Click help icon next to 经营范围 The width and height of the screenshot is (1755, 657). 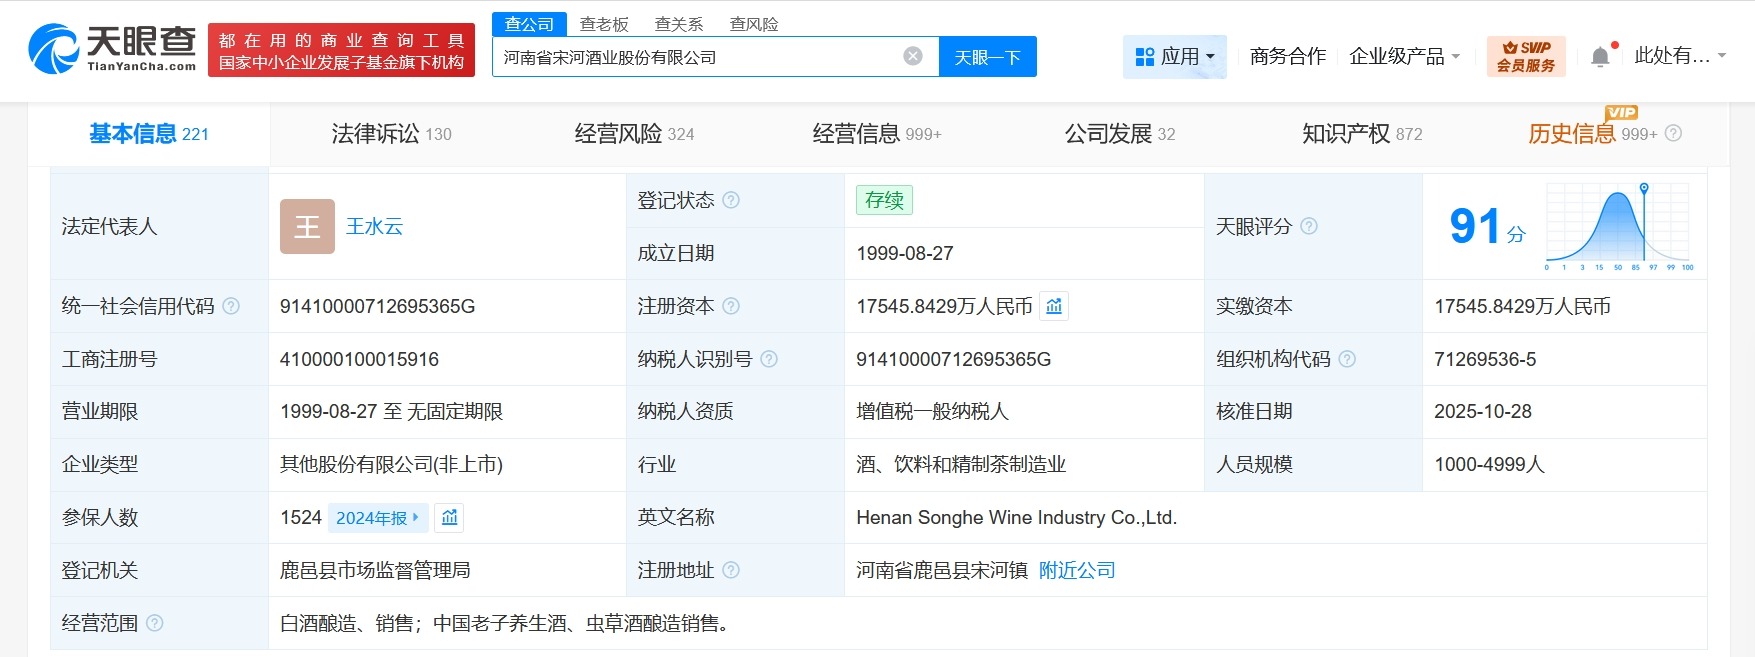155,622
